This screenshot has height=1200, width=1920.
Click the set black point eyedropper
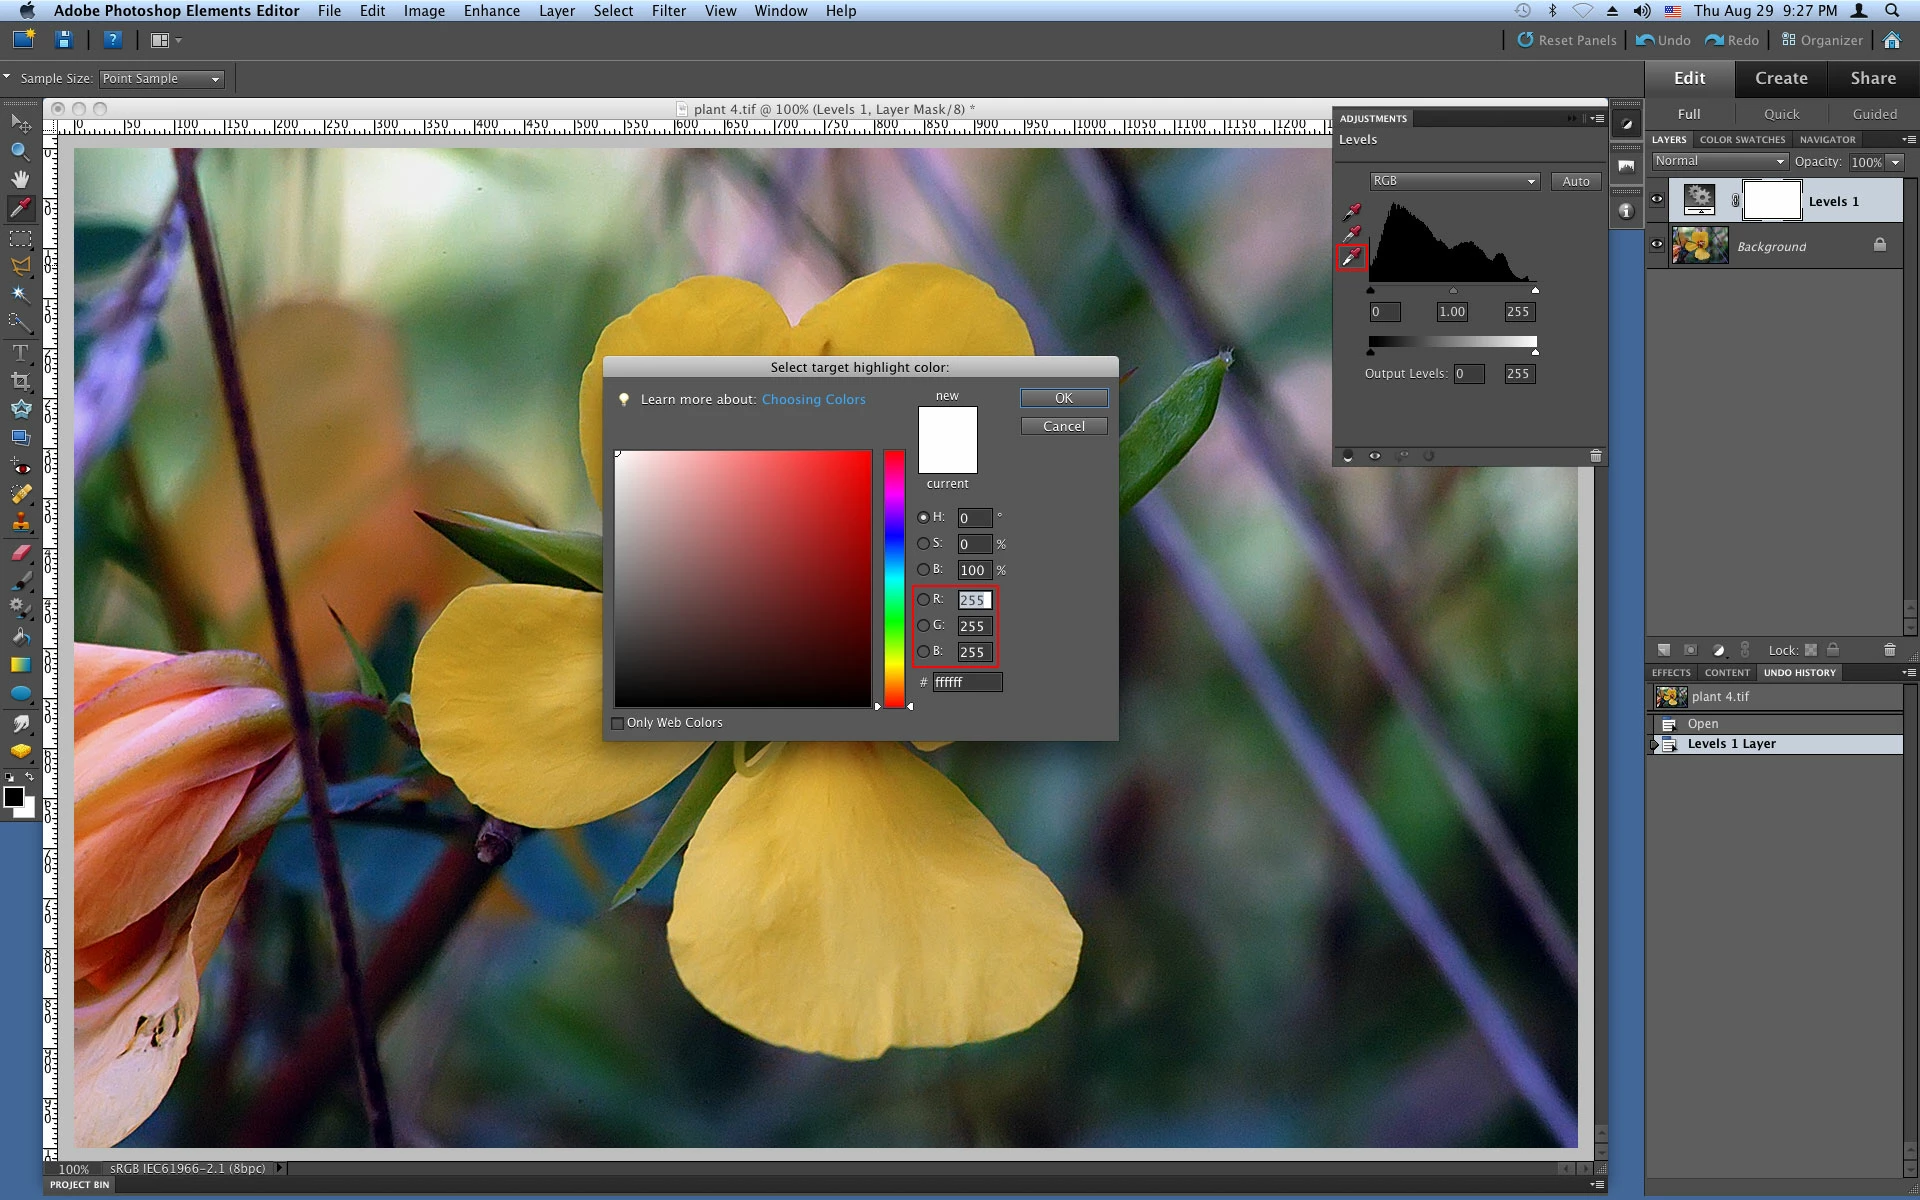point(1351,212)
